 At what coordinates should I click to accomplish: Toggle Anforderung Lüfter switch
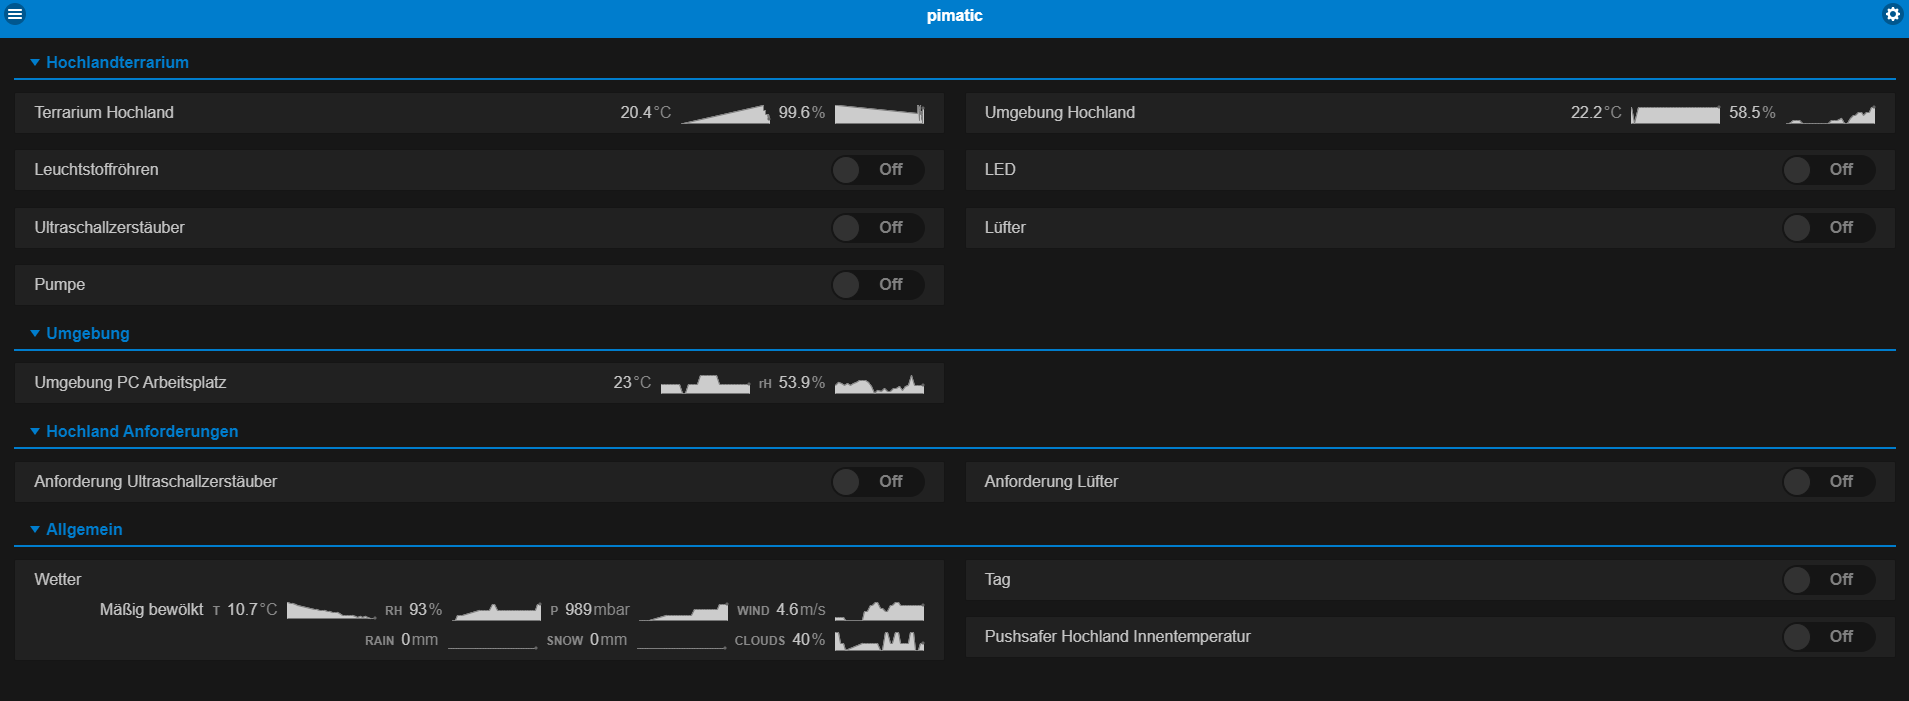pyautogui.click(x=1828, y=482)
